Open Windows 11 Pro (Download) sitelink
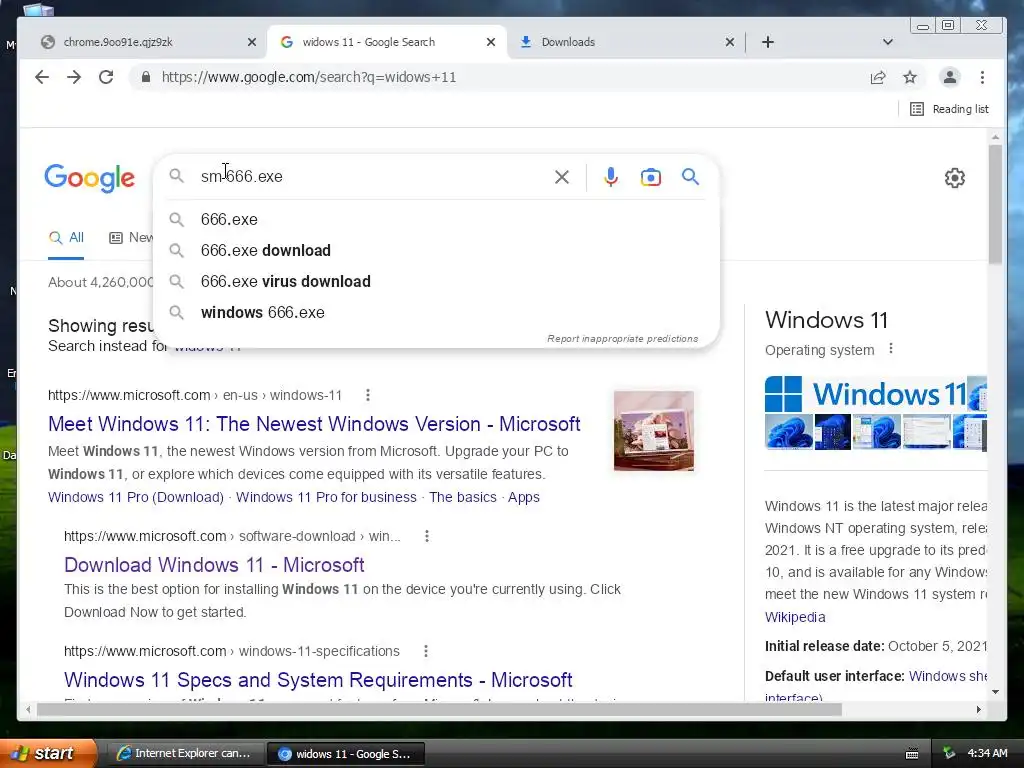Viewport: 1024px width, 768px height. pos(136,497)
